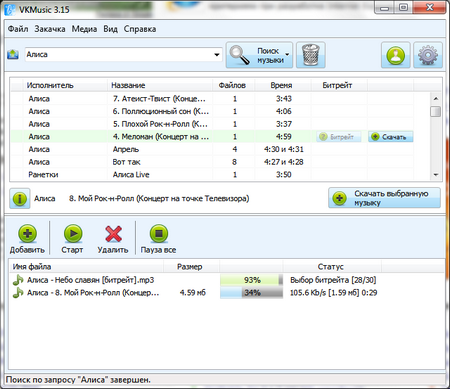
Task: Click the 34% progress bar
Action: point(251,293)
